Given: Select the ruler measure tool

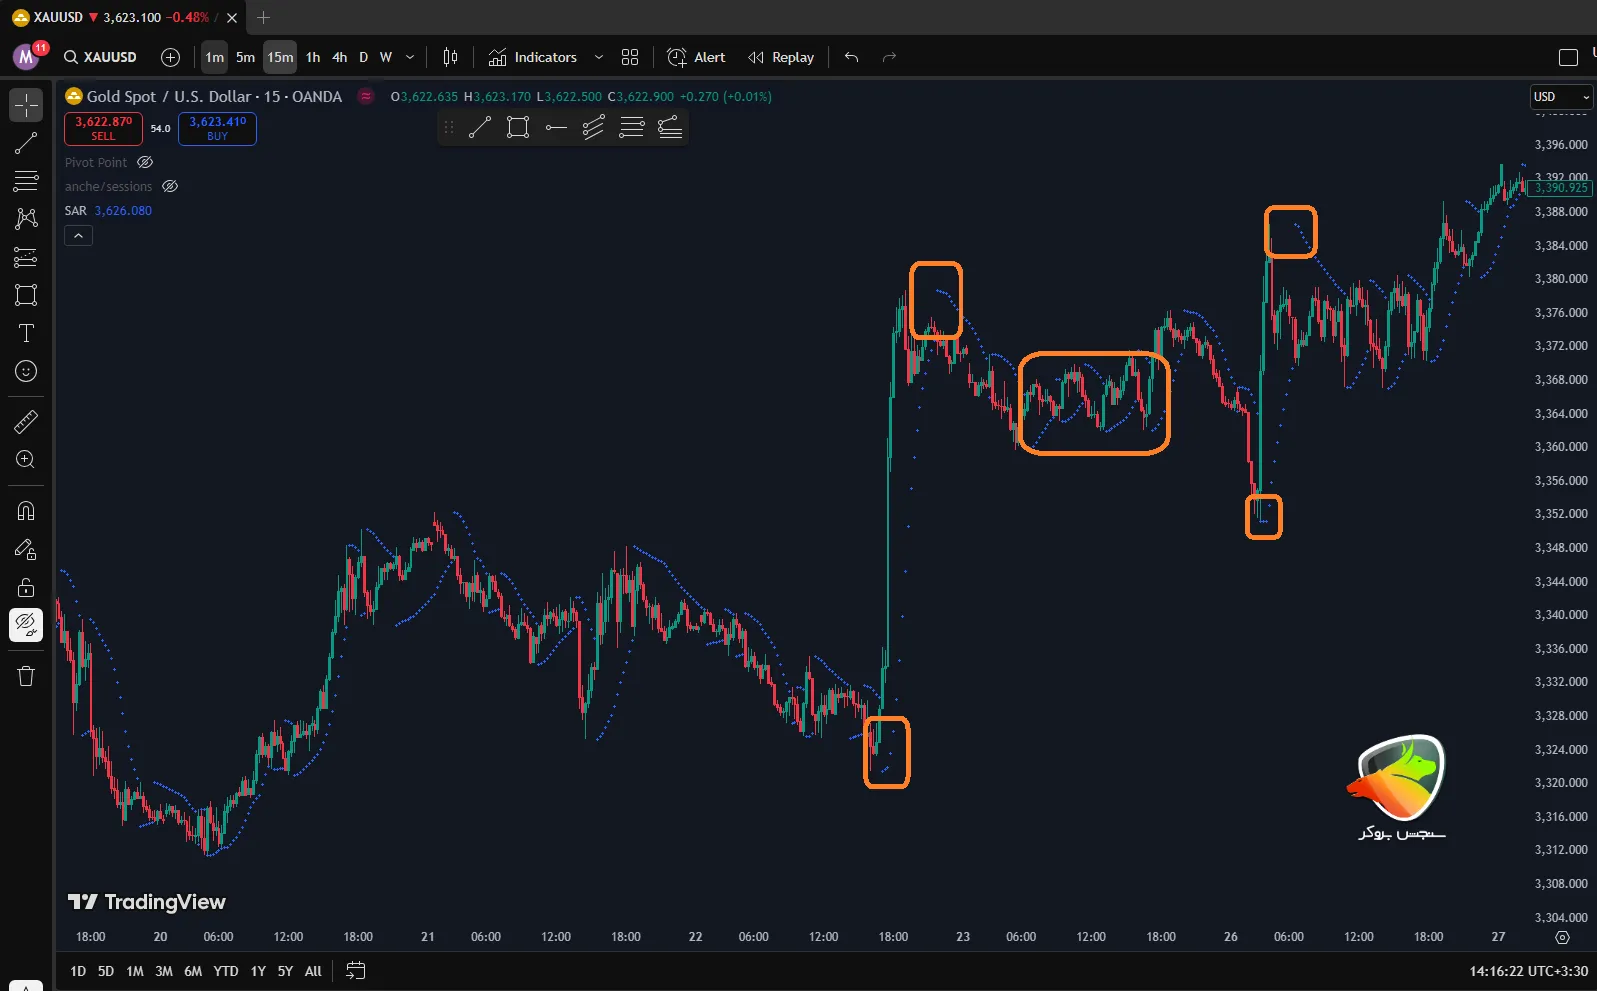Looking at the screenshot, I should (26, 422).
